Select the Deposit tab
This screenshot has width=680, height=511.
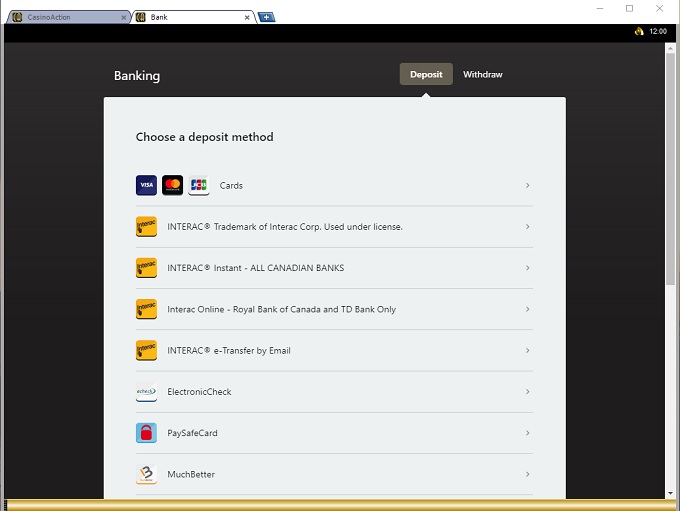pos(426,75)
